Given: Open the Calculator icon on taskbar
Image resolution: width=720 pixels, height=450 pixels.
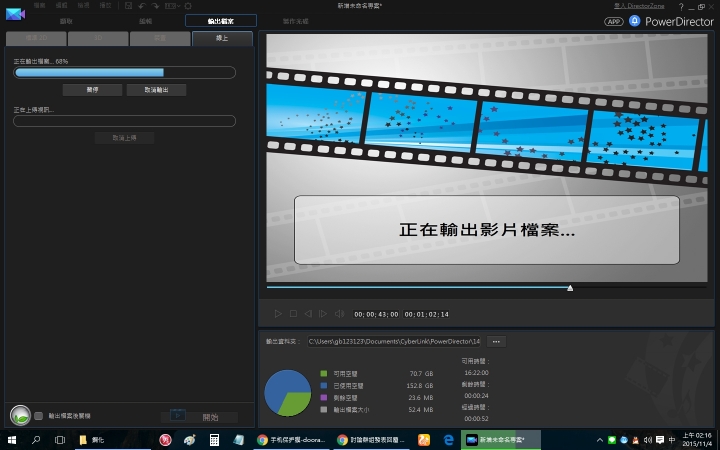Looking at the screenshot, I should tap(214, 440).
